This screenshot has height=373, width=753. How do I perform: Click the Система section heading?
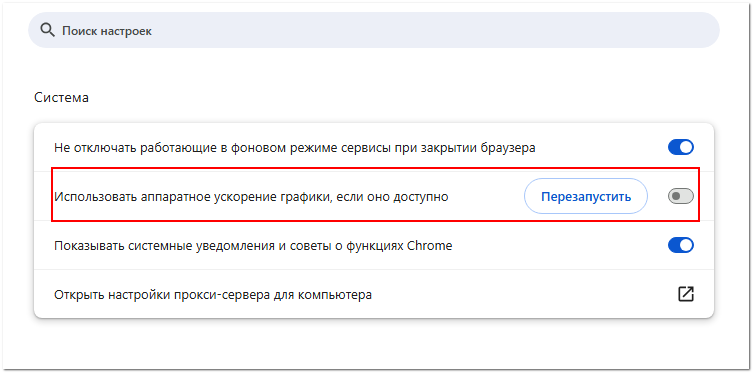pyautogui.click(x=61, y=97)
